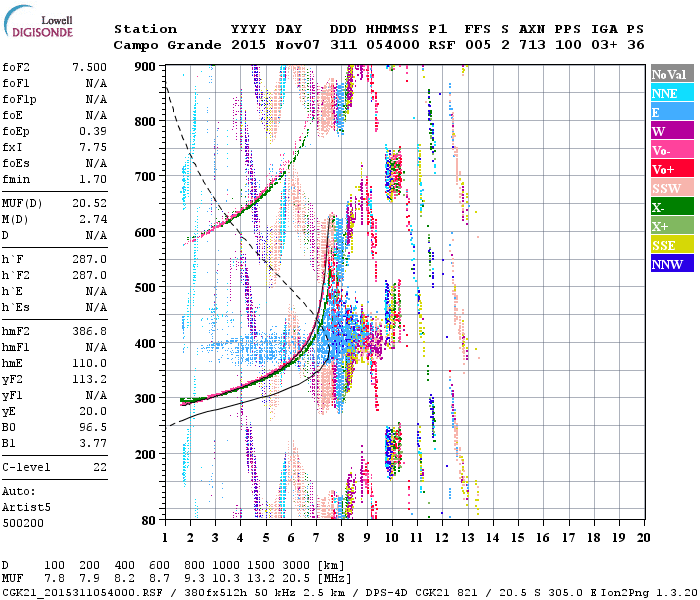Click the 20 MHz frequency axis label
The image size is (700, 600).
[x=643, y=538]
